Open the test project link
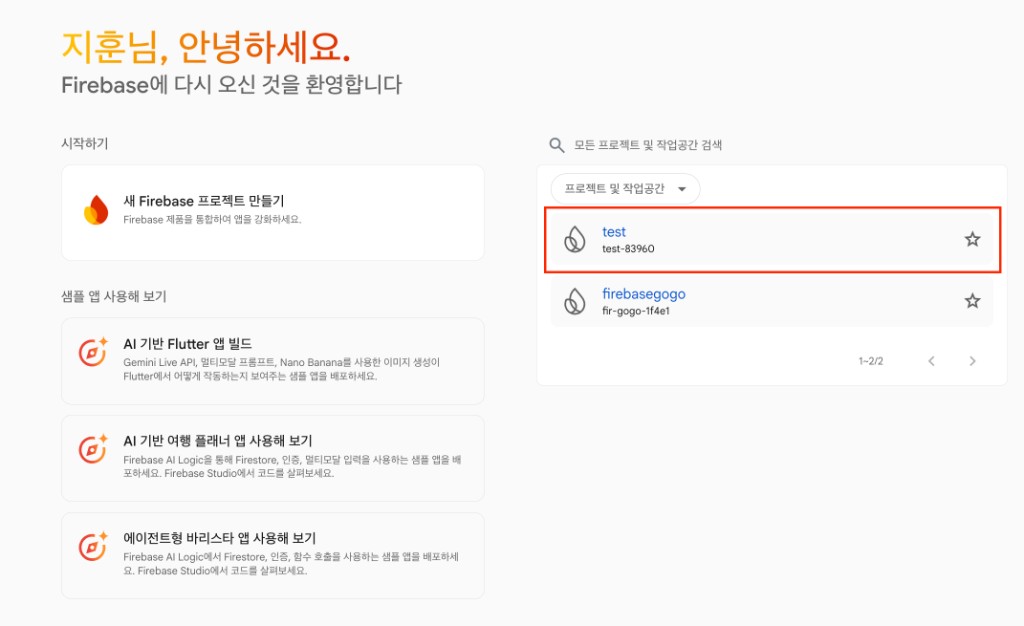This screenshot has height=626, width=1024. pos(614,232)
